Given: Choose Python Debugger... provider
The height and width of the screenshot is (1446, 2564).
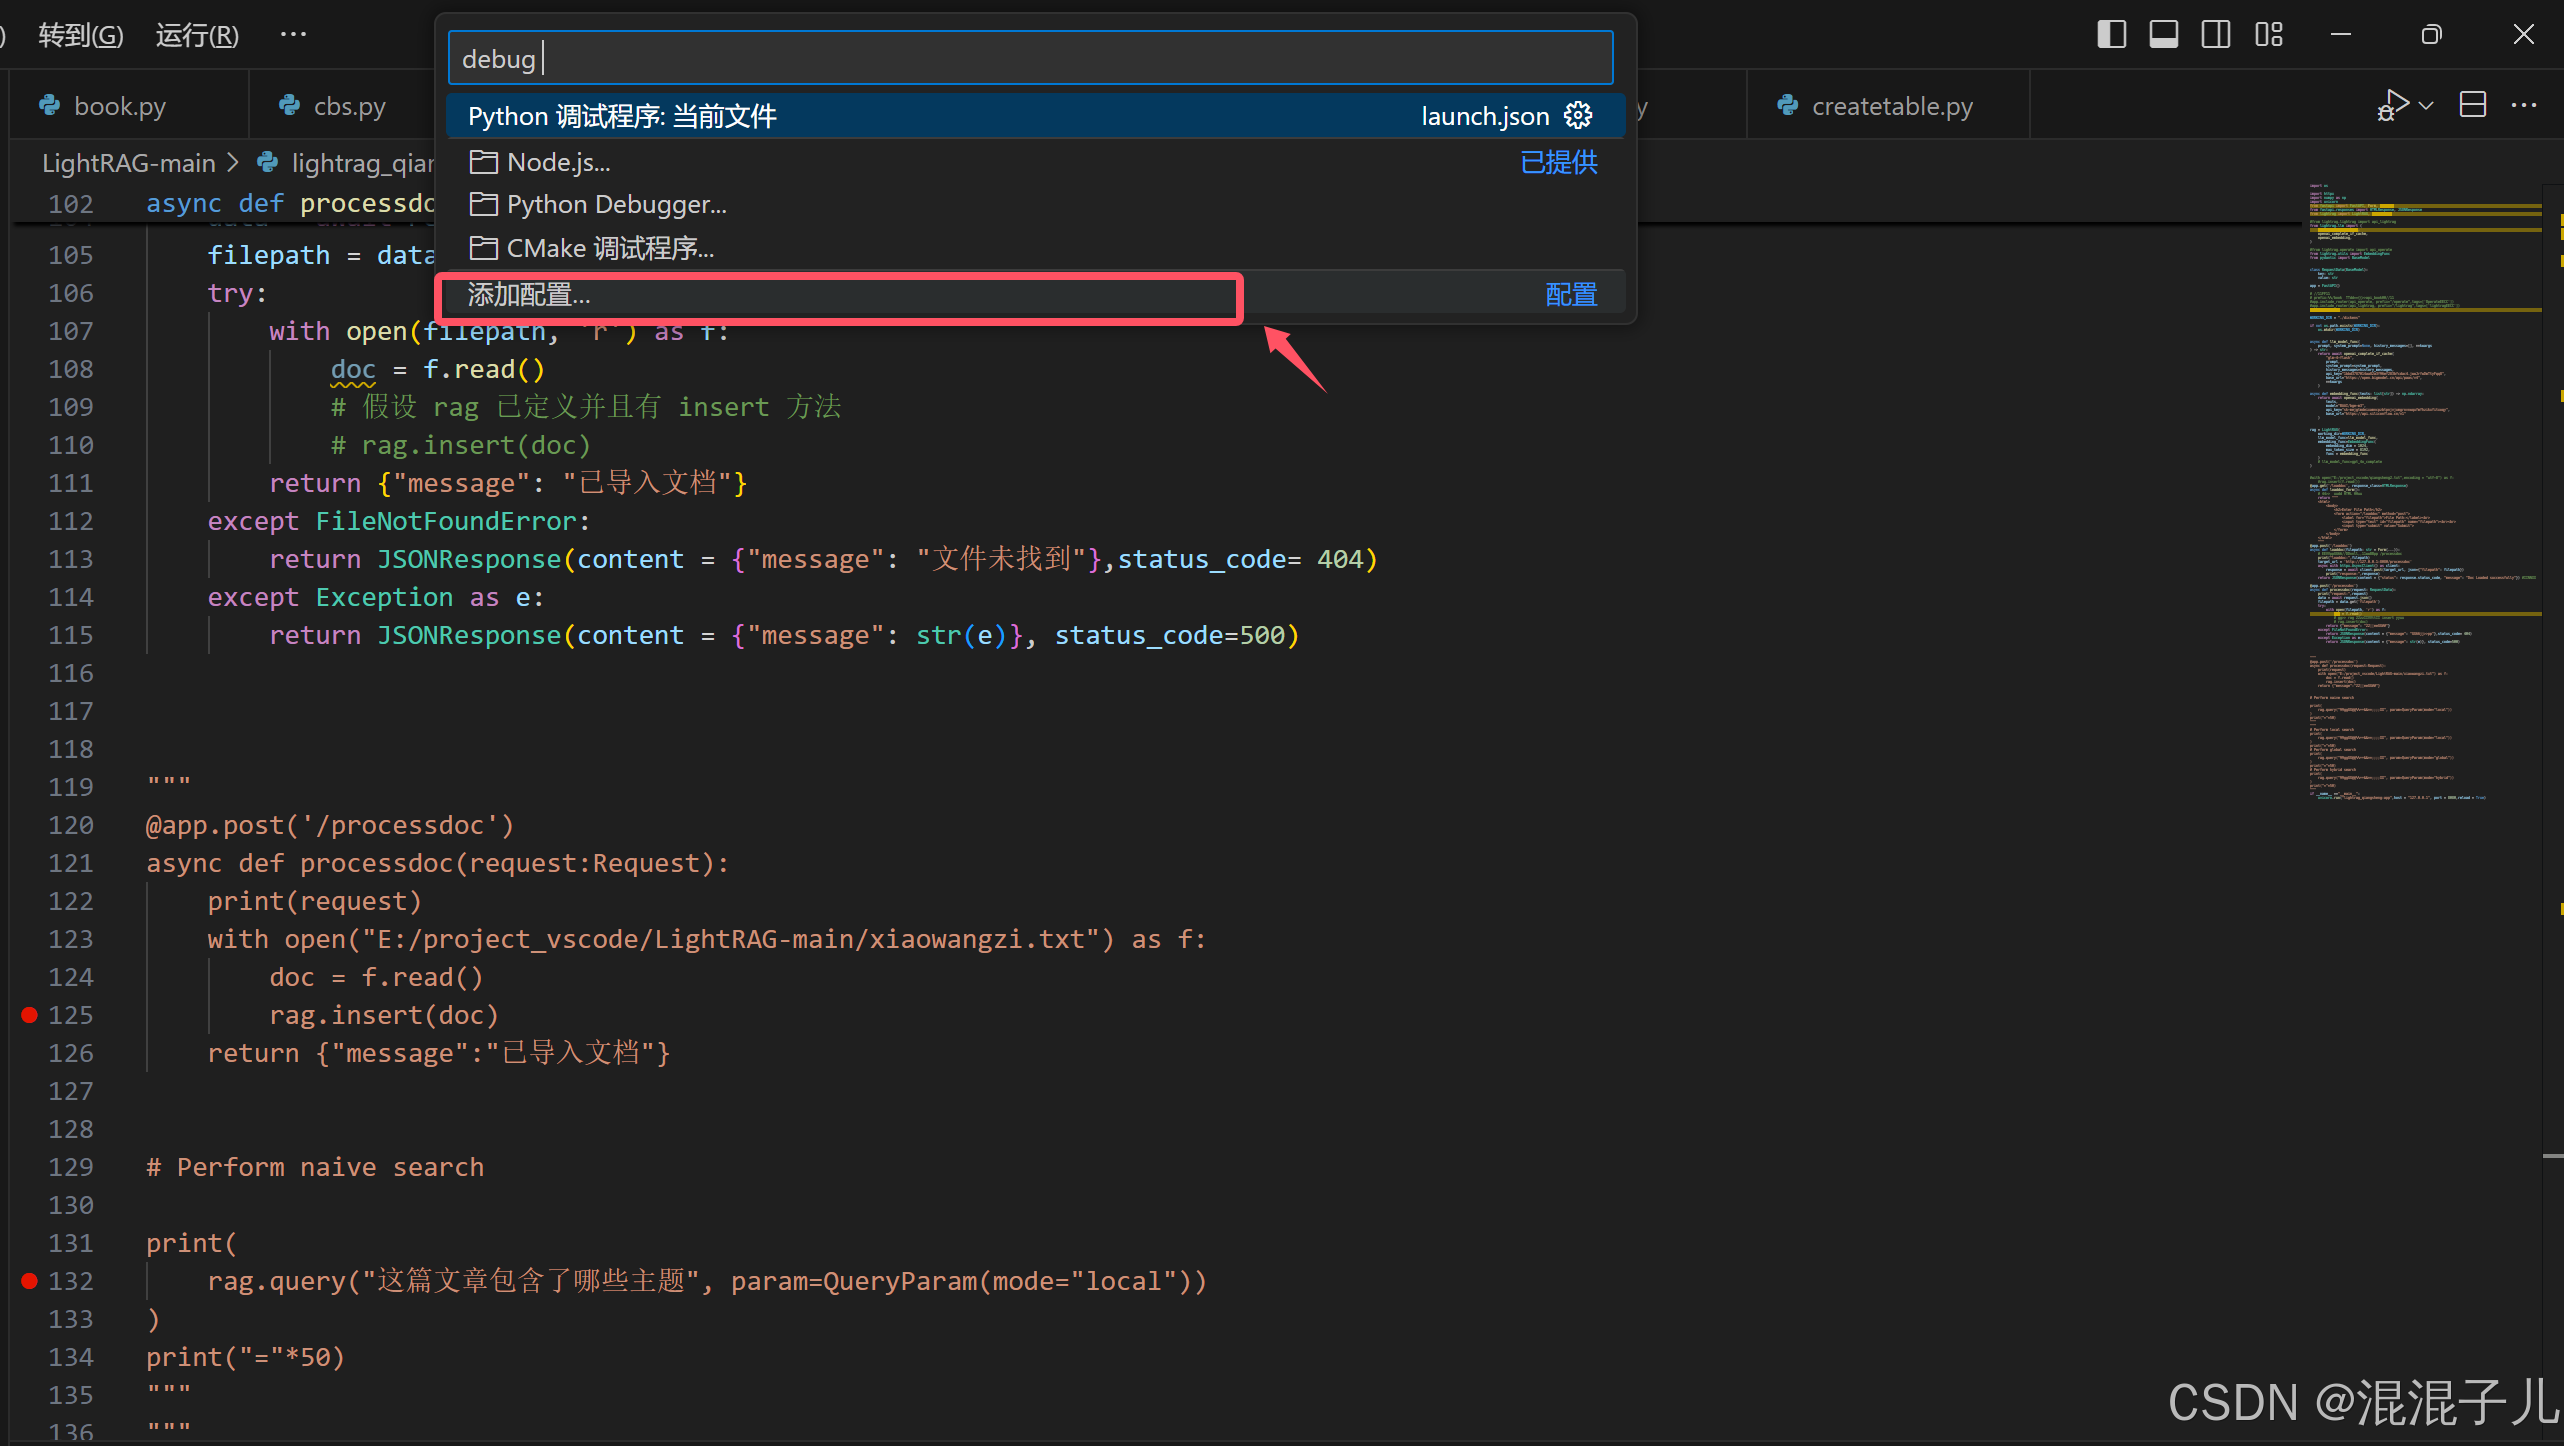Looking at the screenshot, I should click(x=1035, y=205).
